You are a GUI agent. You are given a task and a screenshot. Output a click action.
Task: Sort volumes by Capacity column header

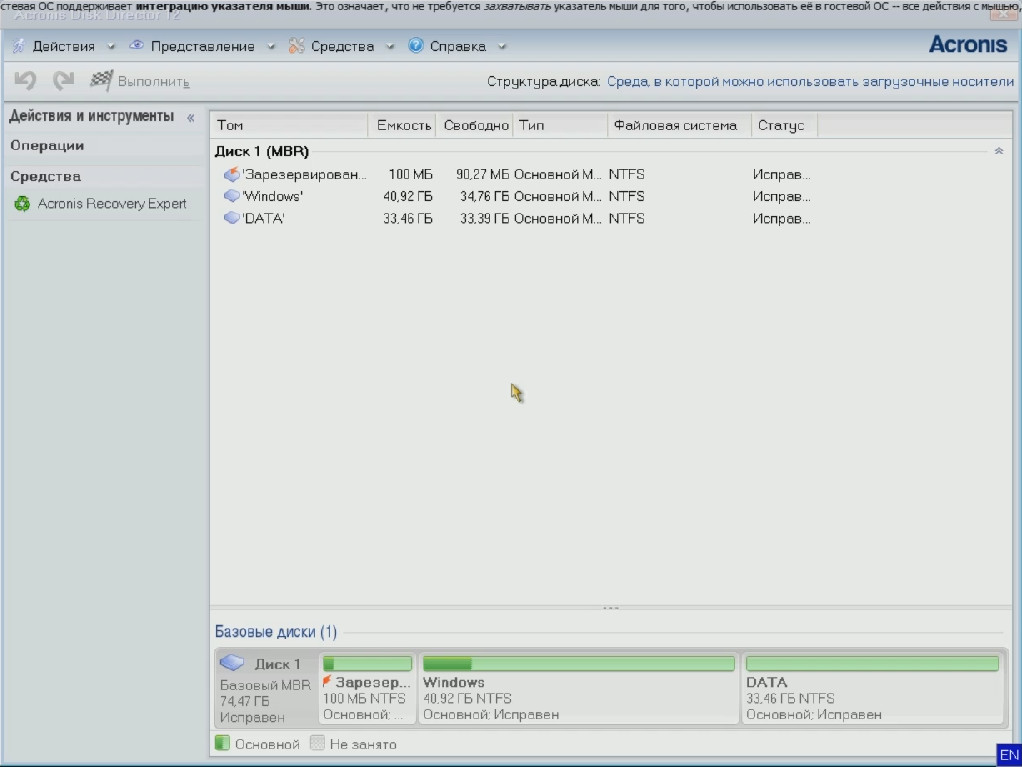(x=403, y=126)
